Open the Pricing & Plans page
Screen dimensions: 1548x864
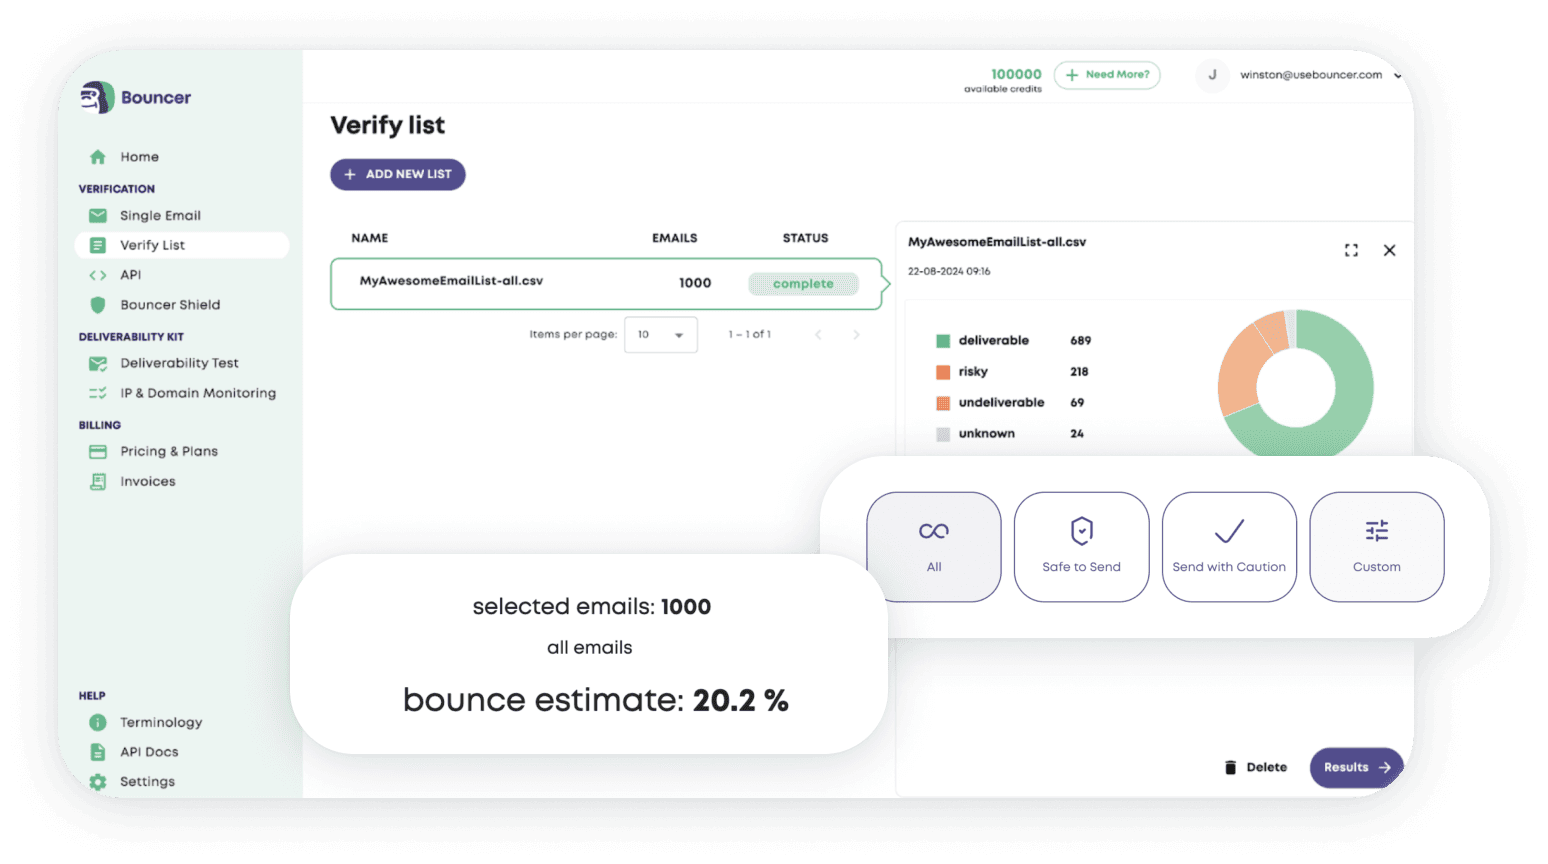pyautogui.click(x=169, y=452)
